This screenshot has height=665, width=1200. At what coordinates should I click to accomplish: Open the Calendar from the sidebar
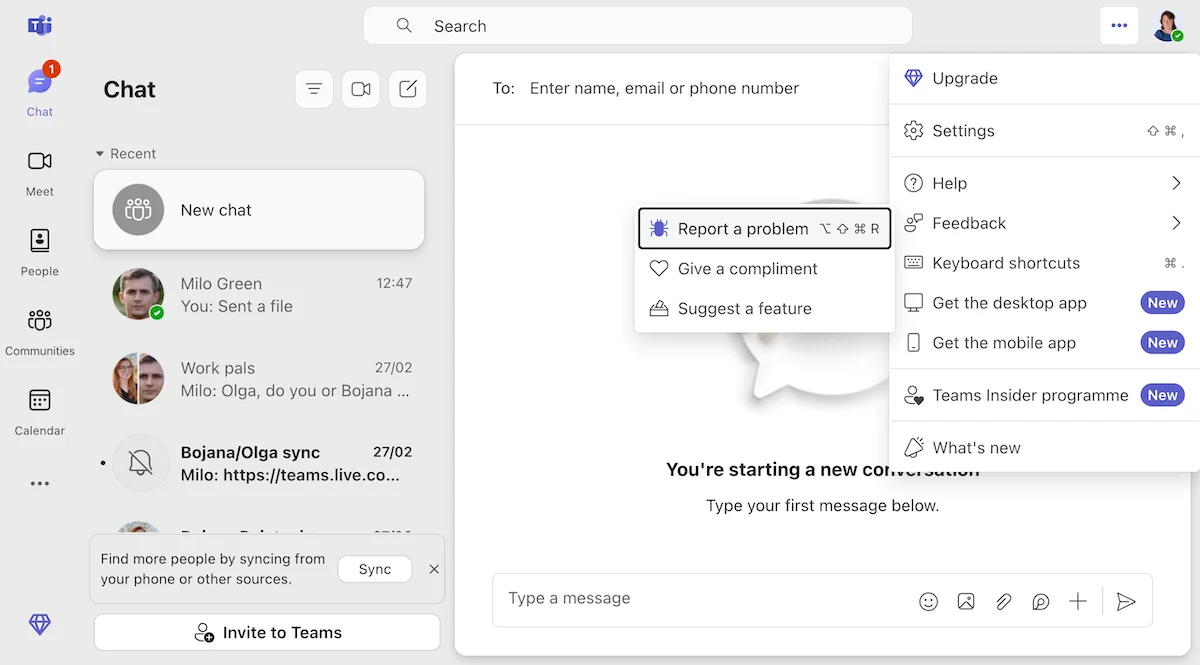(39, 410)
